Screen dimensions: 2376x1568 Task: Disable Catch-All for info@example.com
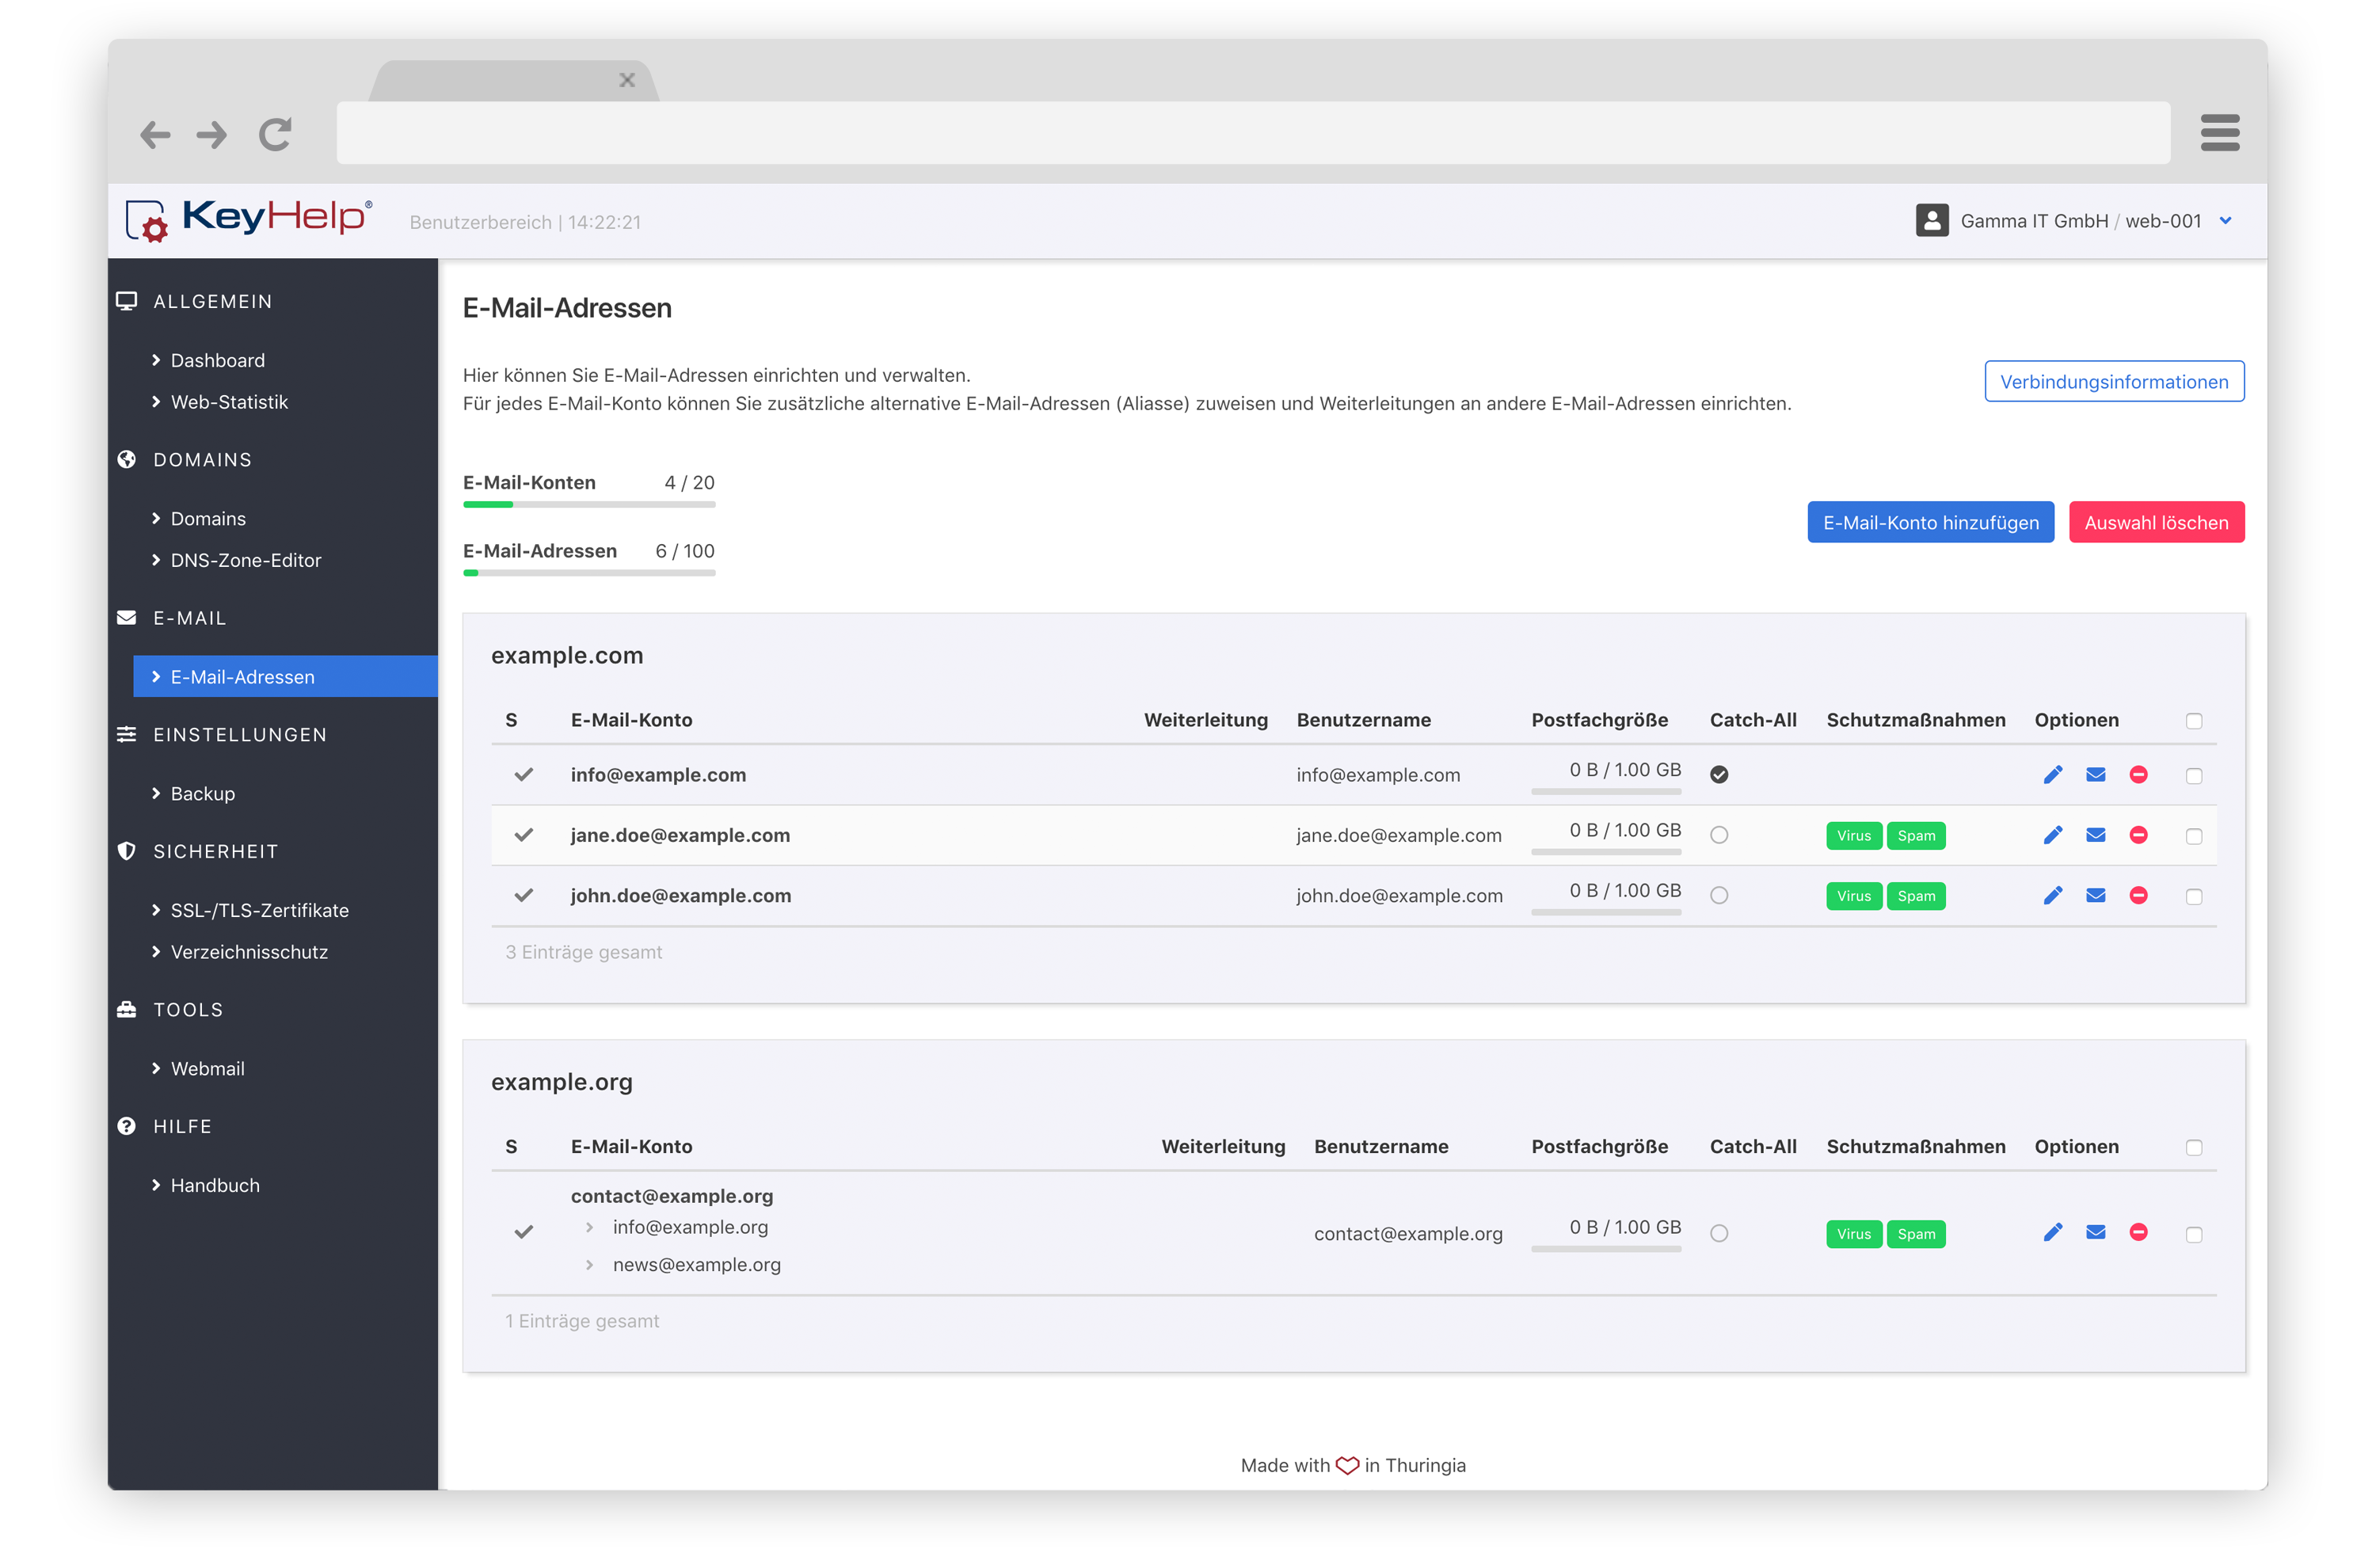(x=1720, y=772)
